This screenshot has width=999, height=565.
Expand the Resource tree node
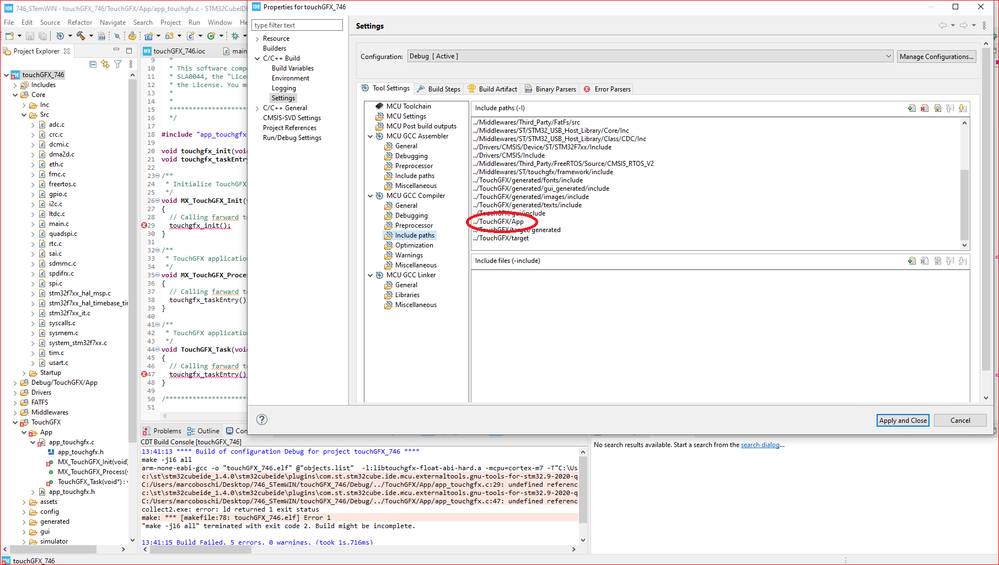click(x=257, y=39)
